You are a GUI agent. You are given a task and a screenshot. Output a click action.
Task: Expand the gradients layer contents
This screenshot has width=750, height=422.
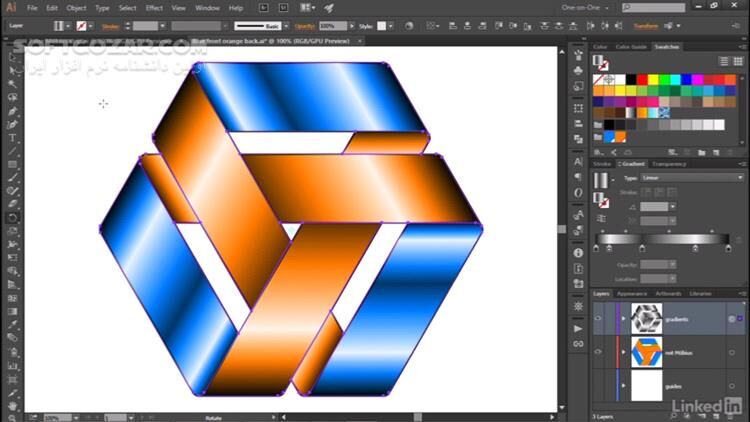(x=623, y=318)
